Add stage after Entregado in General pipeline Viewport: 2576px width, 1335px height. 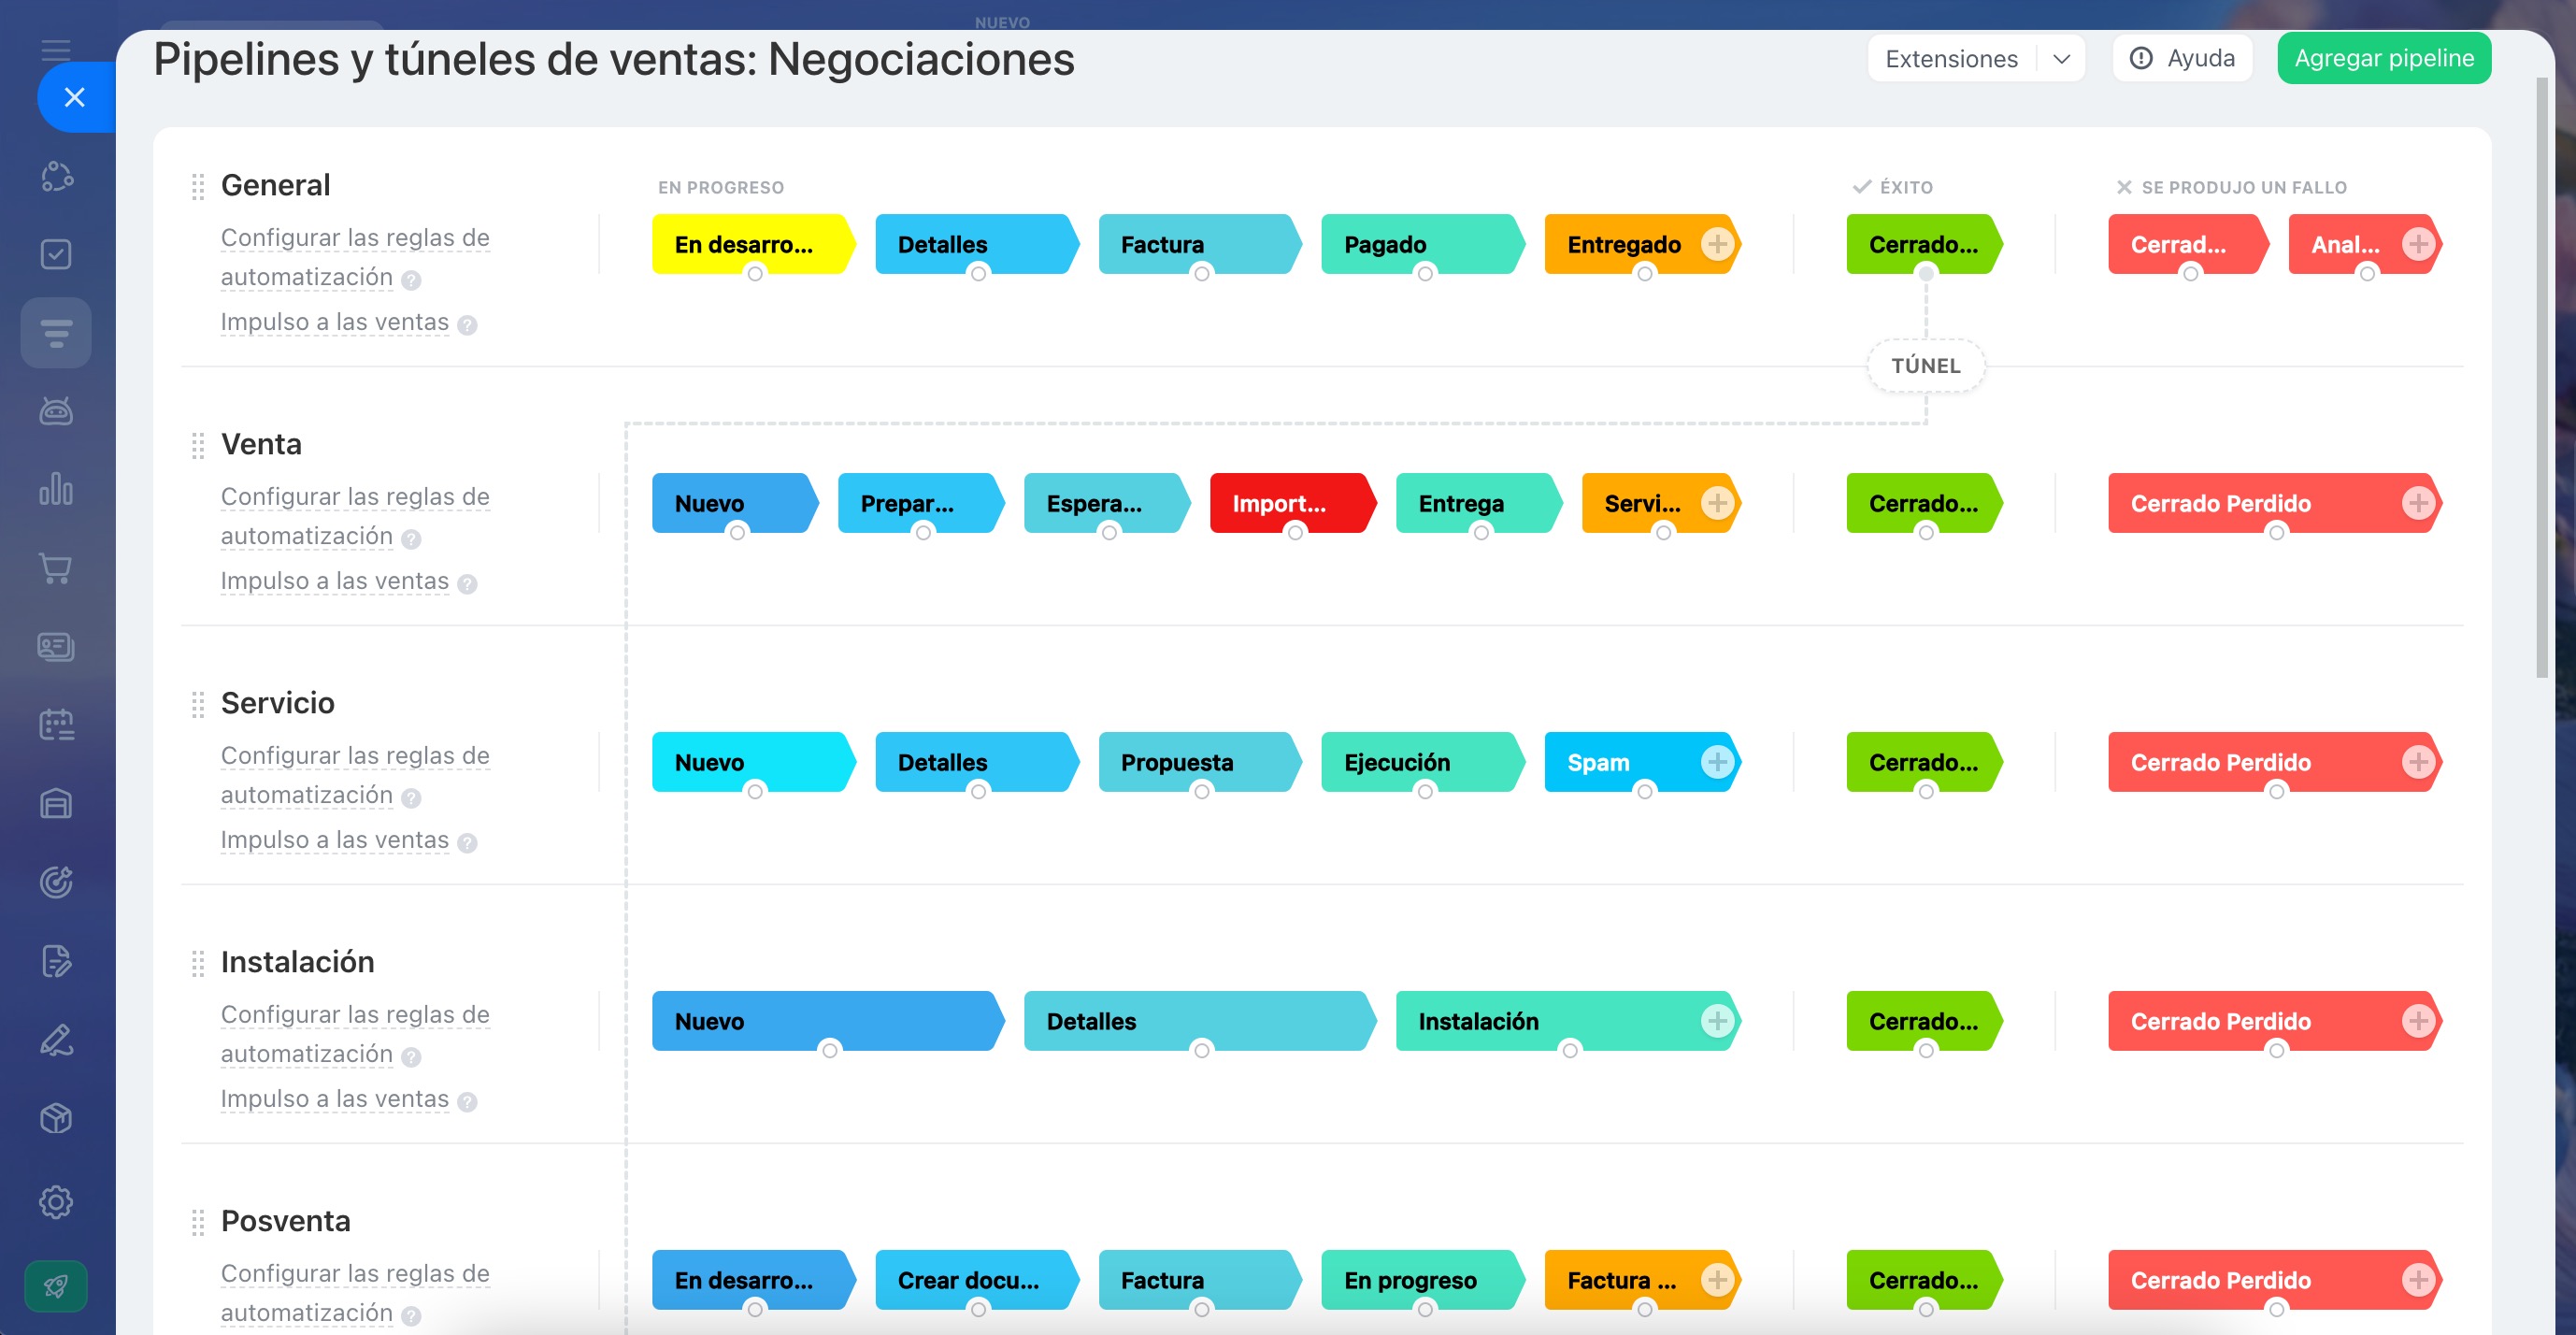pos(1717,244)
